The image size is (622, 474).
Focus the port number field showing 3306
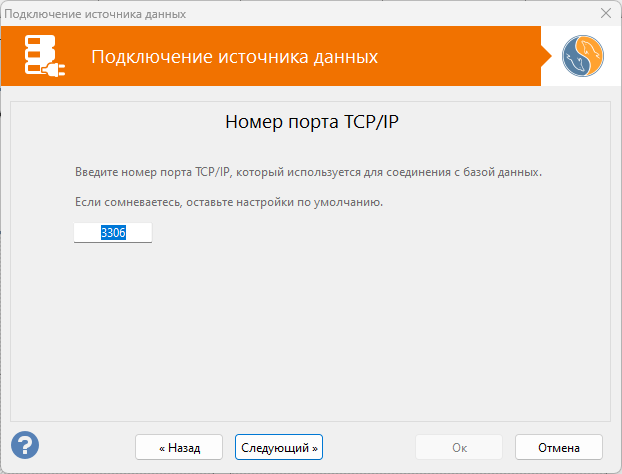[113, 232]
